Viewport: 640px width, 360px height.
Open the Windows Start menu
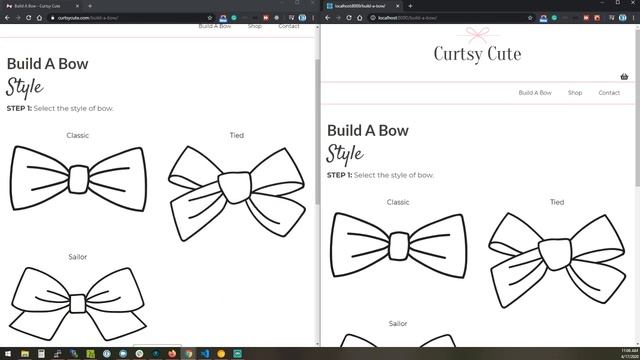pos(8,353)
